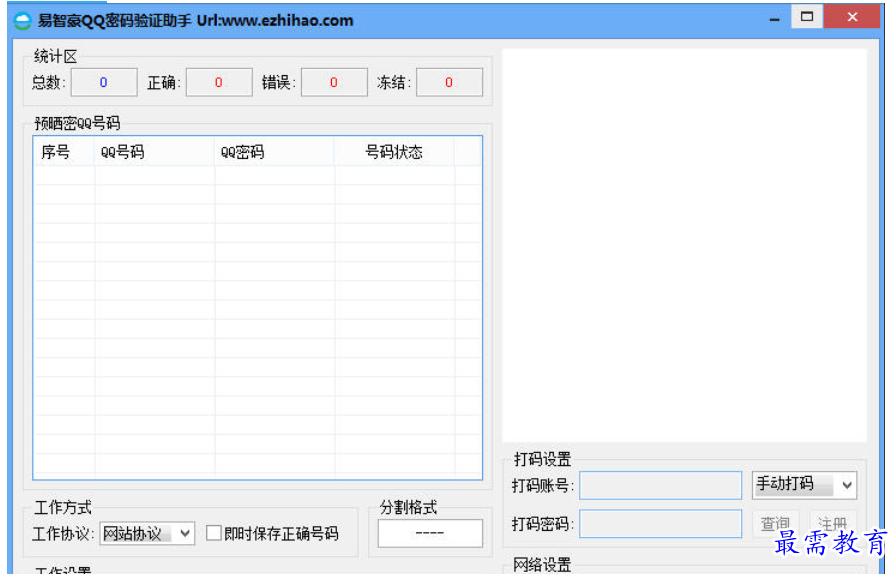Click the blank log panel on right

point(684,245)
